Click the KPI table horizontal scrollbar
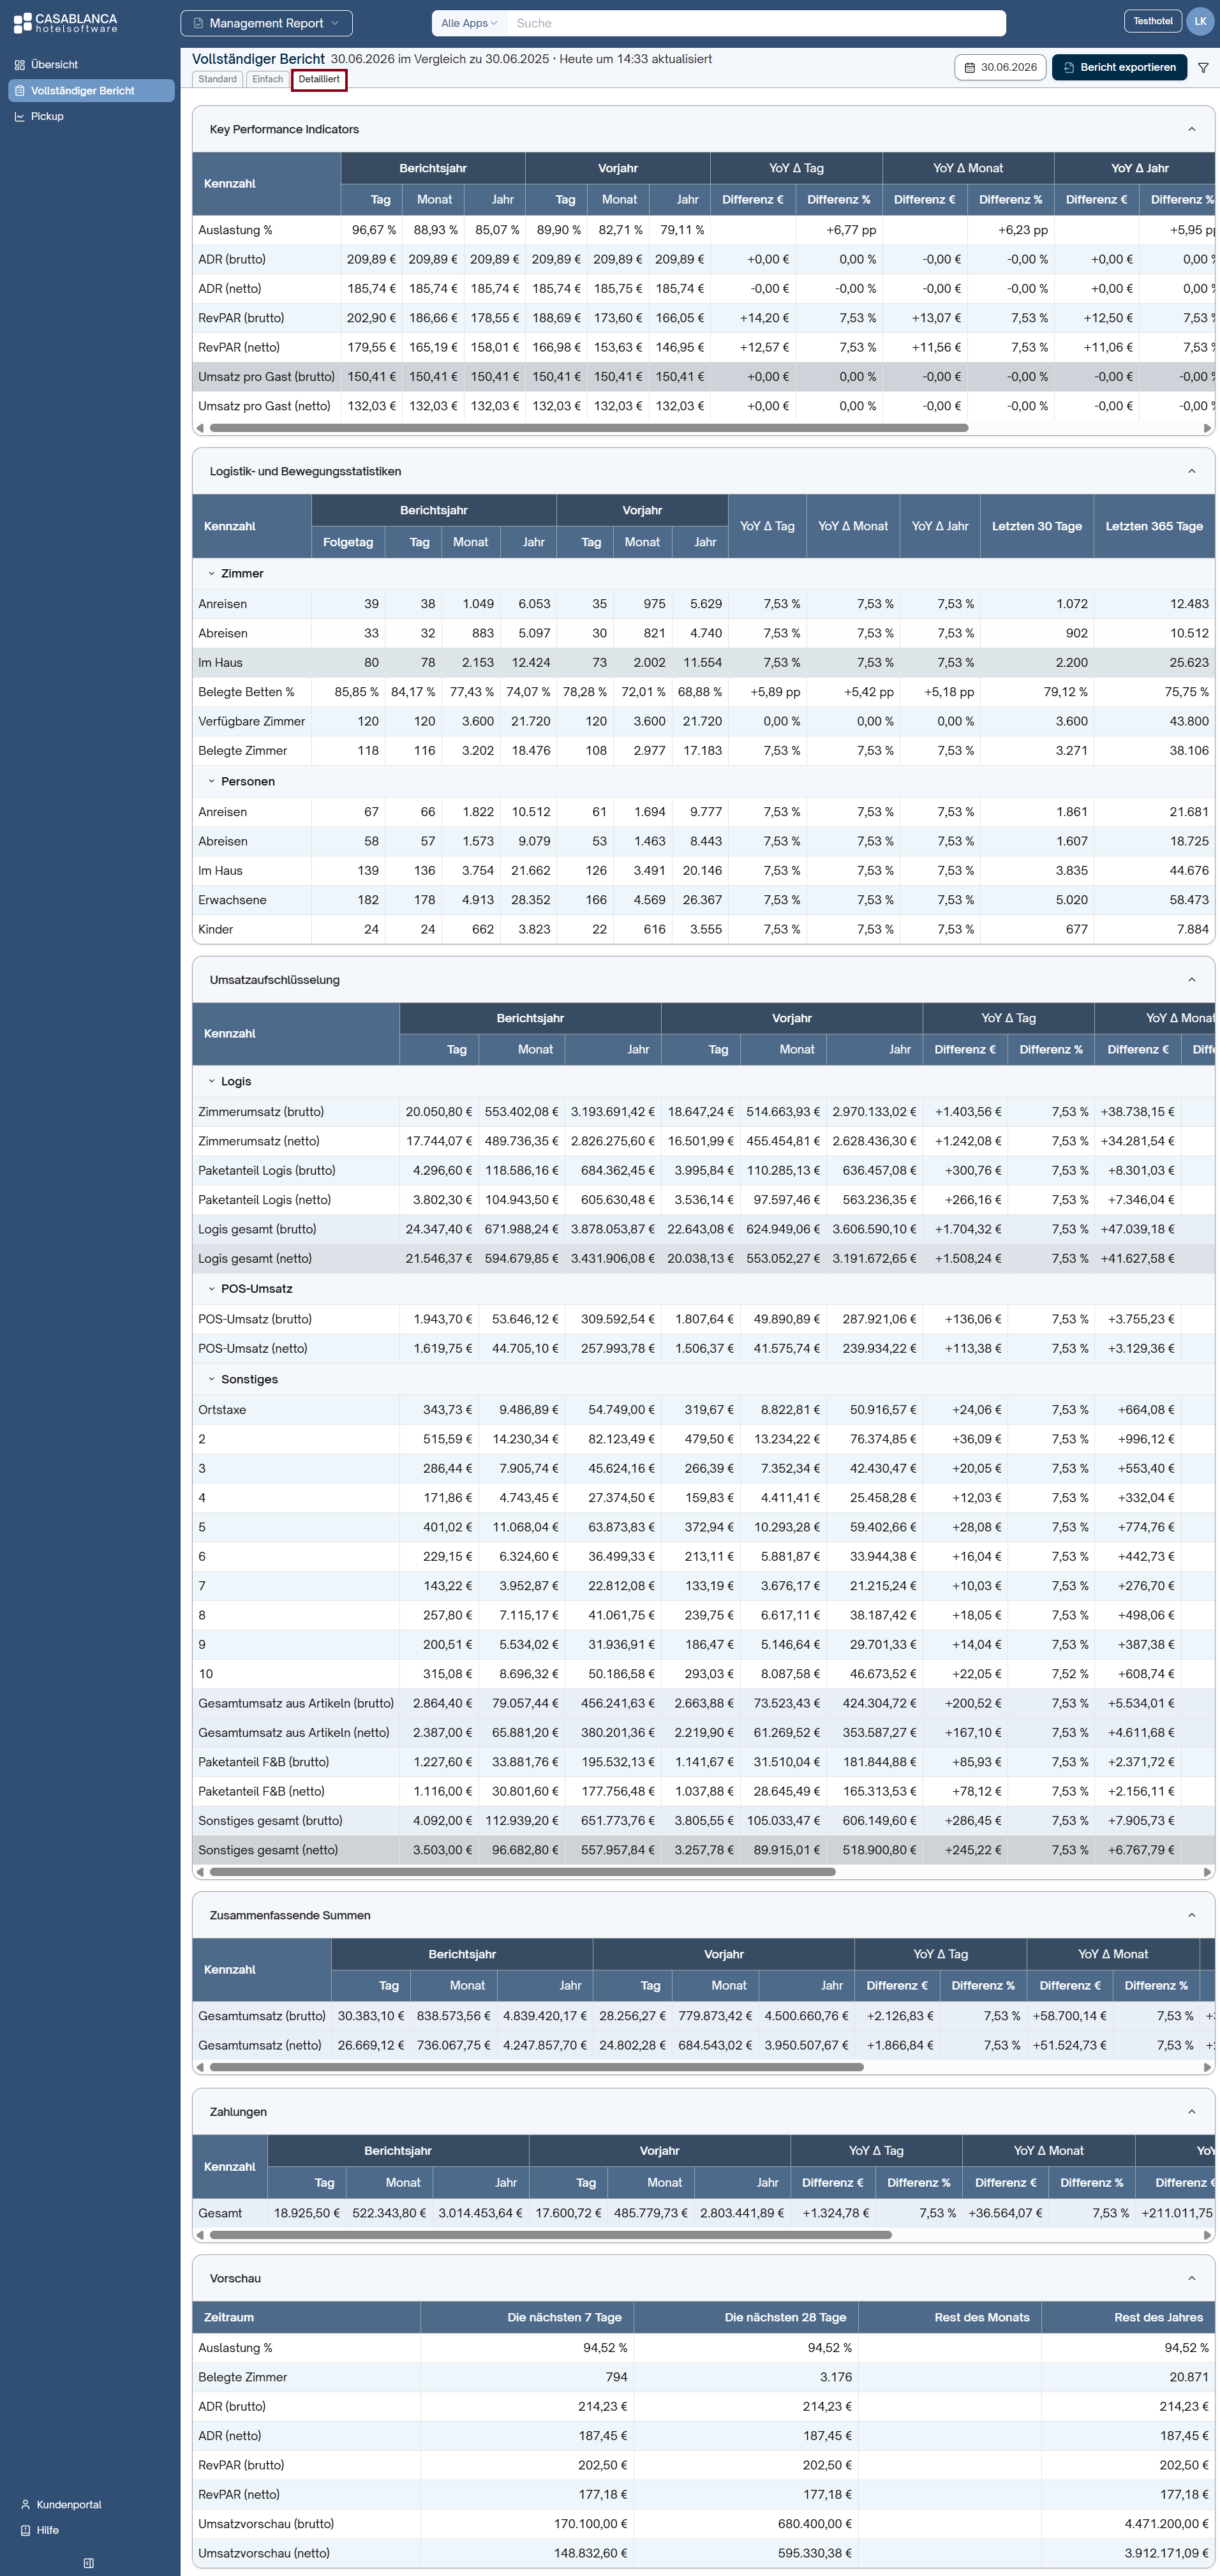 [589, 428]
